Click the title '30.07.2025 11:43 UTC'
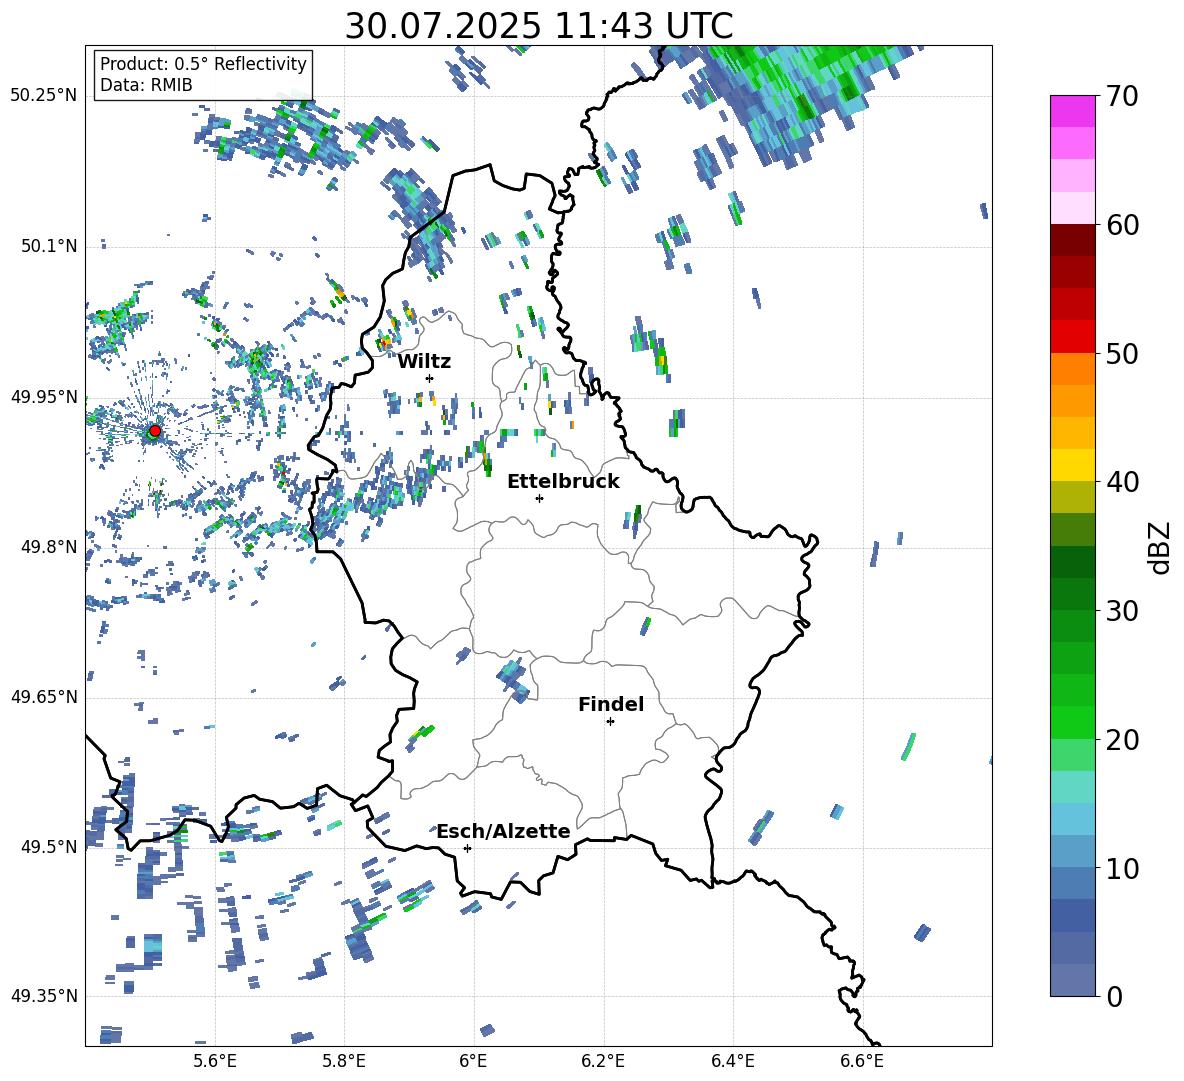Viewport: 1184px width, 1081px height. (538, 26)
